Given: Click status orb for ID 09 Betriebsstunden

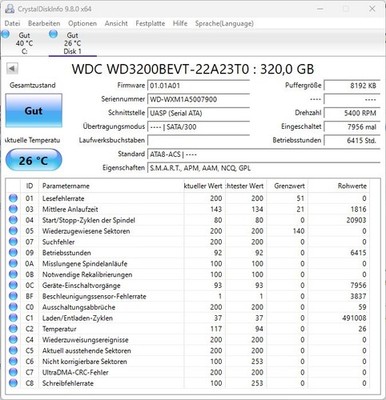Looking at the screenshot, I should point(13,253).
